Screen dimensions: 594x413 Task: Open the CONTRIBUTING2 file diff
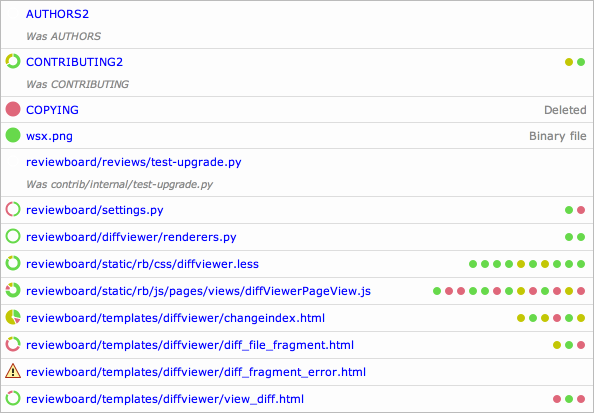pos(74,62)
